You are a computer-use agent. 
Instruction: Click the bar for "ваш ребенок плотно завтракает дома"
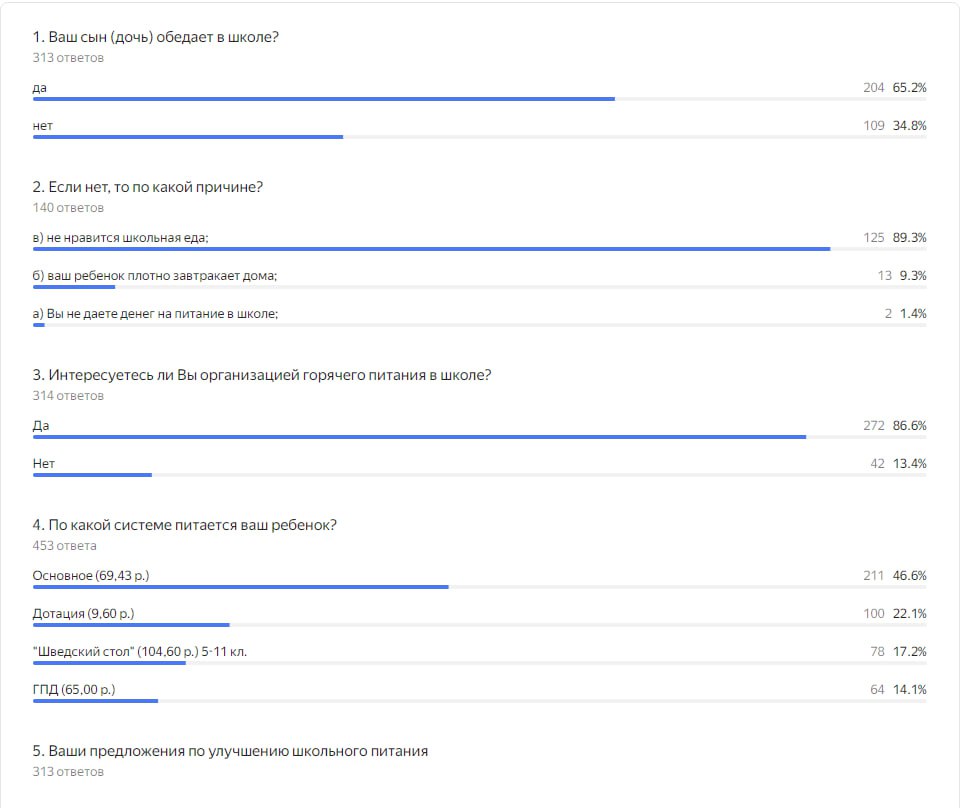(74, 287)
